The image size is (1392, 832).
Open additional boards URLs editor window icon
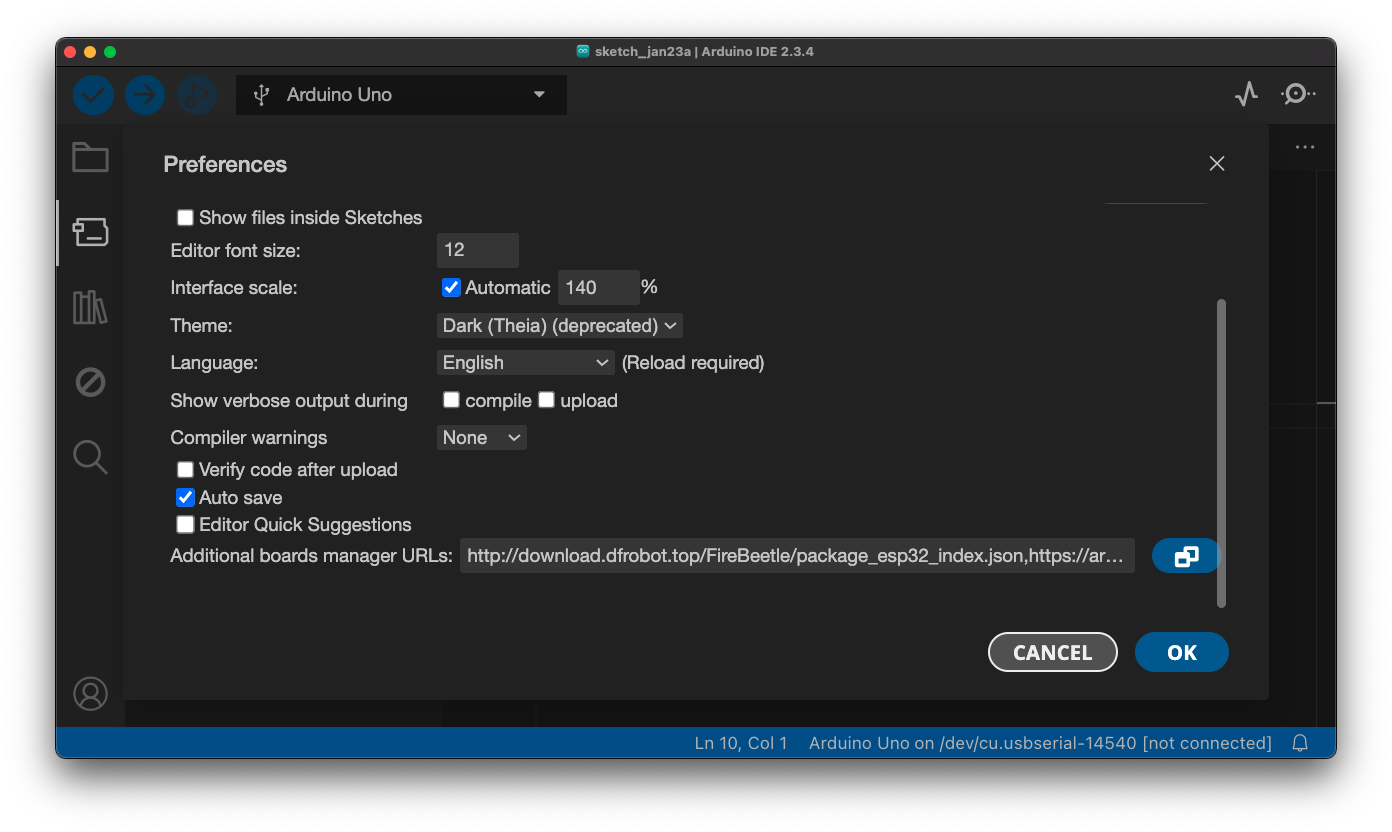[x=1186, y=556]
